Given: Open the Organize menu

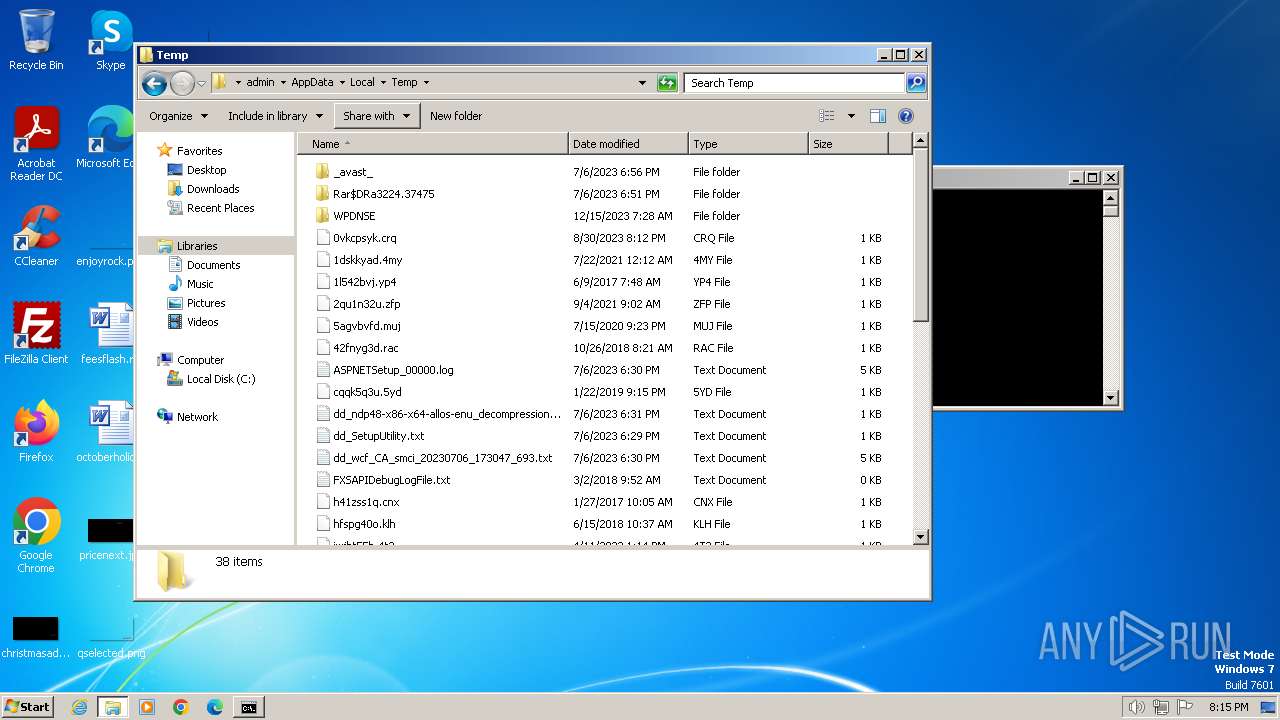Looking at the screenshot, I should pyautogui.click(x=178, y=116).
